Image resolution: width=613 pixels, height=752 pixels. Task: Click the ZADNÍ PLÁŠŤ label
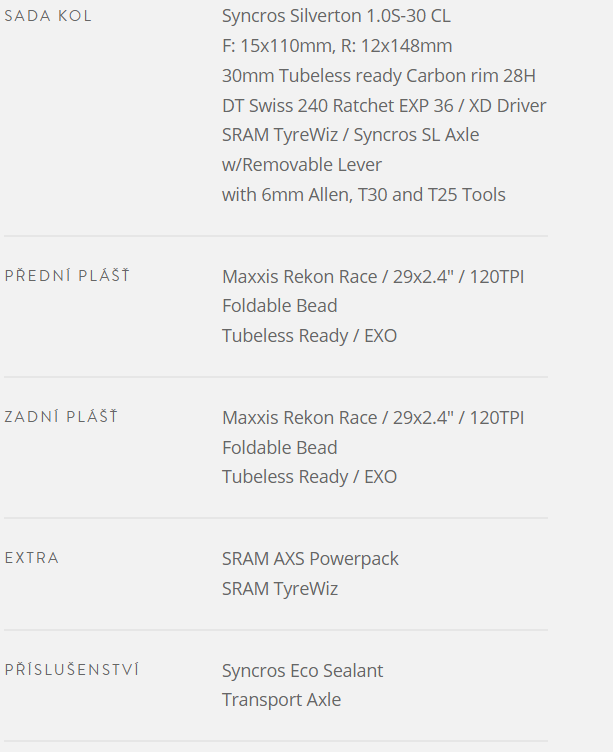tap(61, 416)
